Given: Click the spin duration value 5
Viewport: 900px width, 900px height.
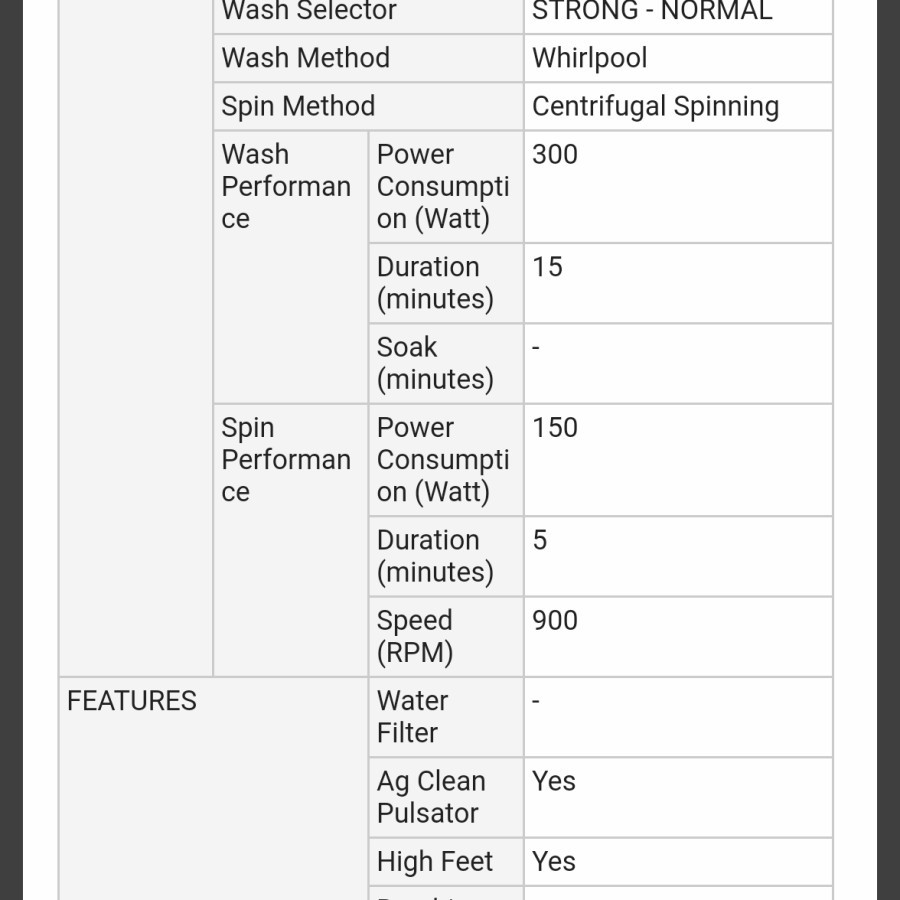Looking at the screenshot, I should pyautogui.click(x=540, y=540).
